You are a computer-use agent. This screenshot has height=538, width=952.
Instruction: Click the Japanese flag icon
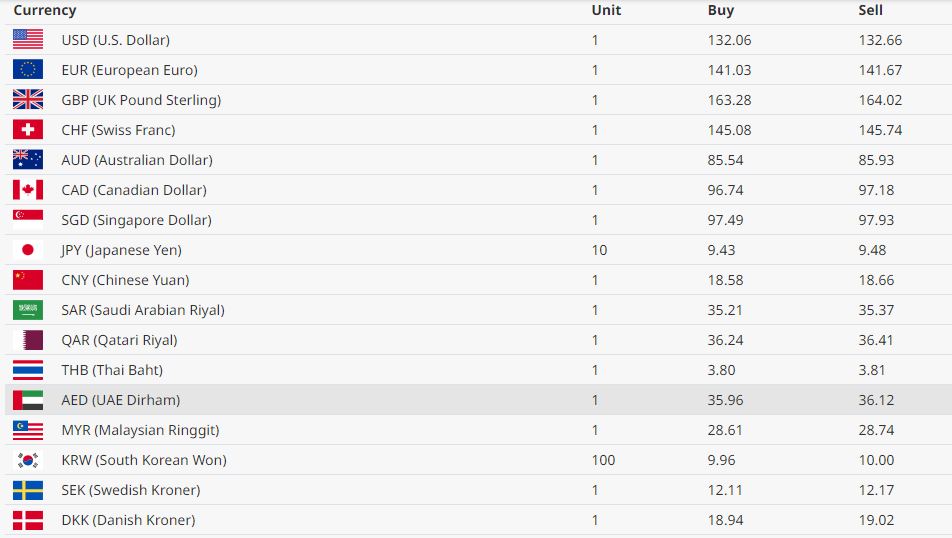[x=28, y=250]
